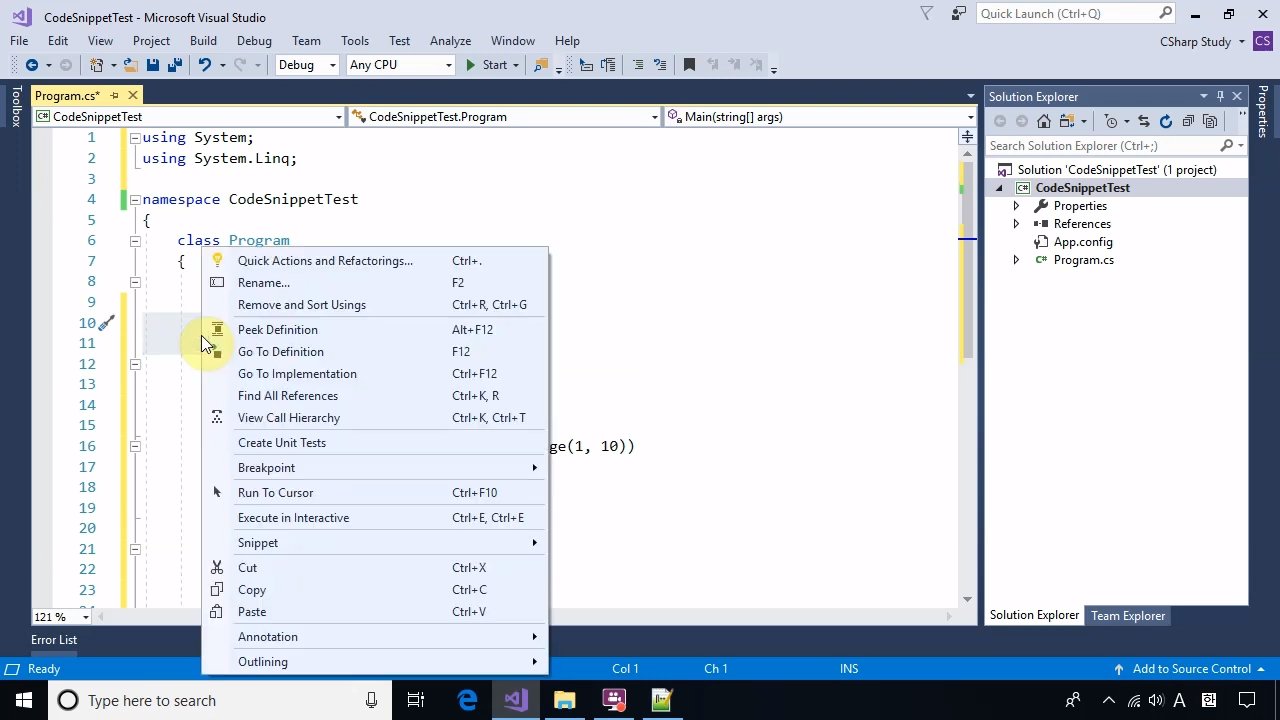Select Rename... from the context menu
Screen dimensions: 1280x720
375,283
